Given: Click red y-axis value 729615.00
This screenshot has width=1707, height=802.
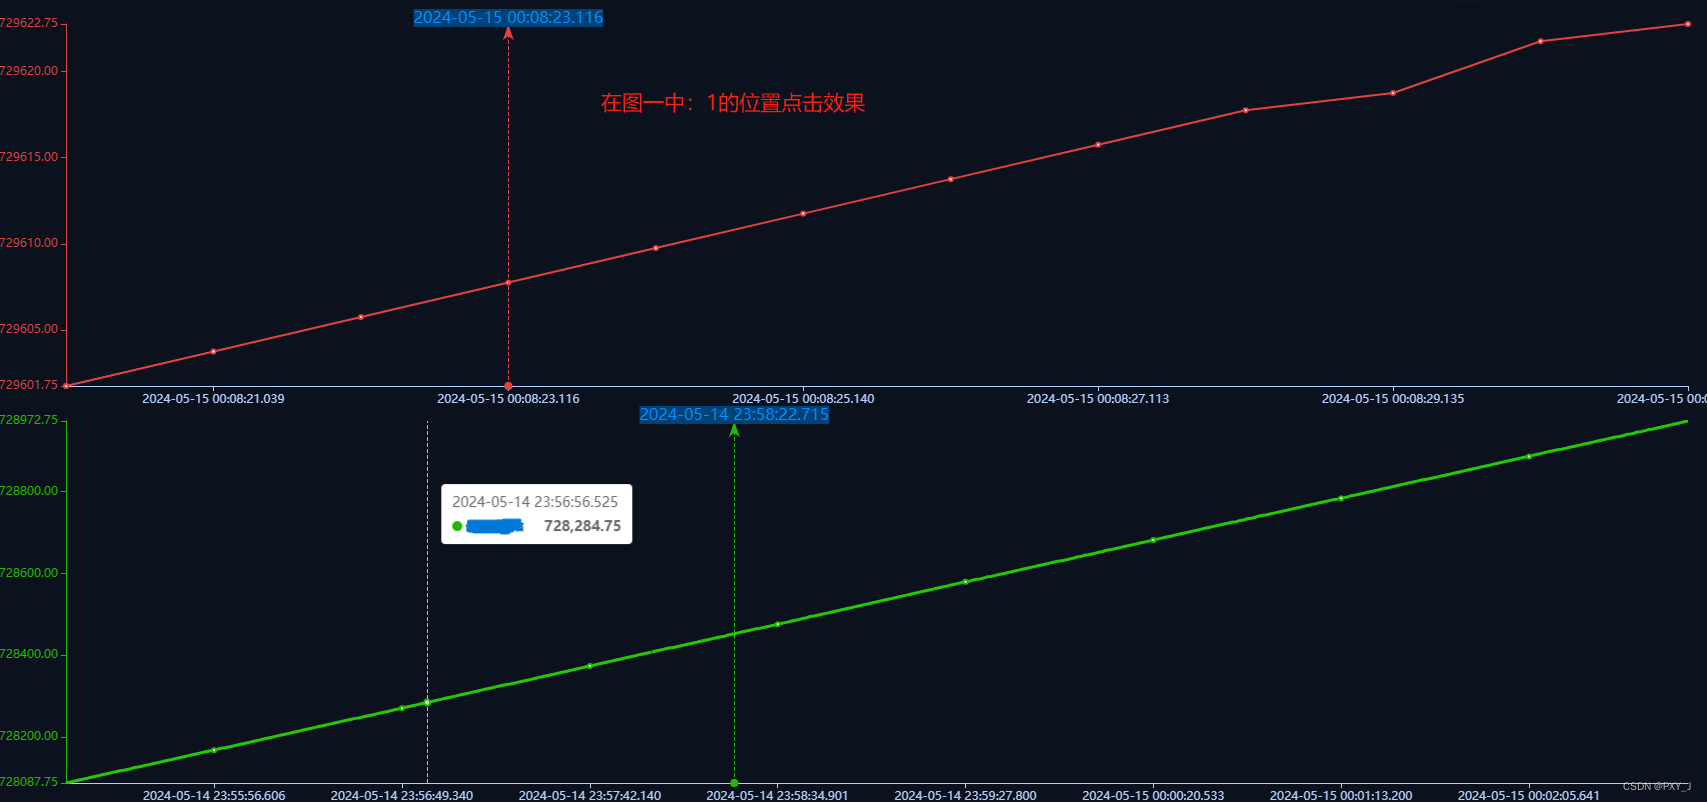Looking at the screenshot, I should [29, 157].
